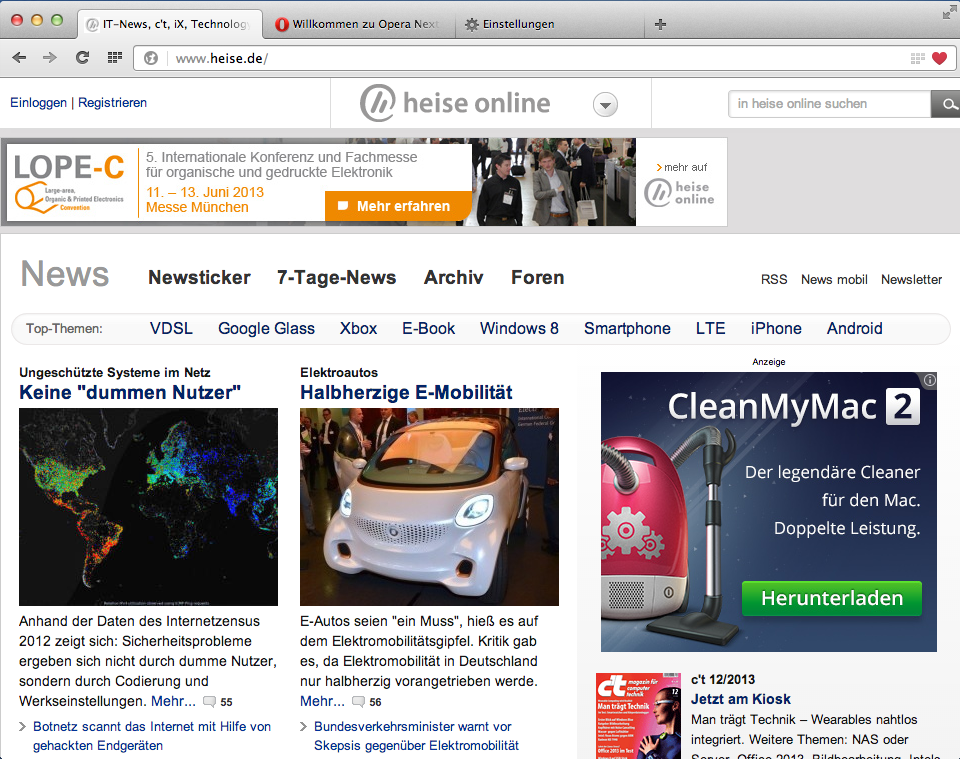The width and height of the screenshot is (960, 759).
Task: Click the search magnifier button
Action: tap(947, 104)
